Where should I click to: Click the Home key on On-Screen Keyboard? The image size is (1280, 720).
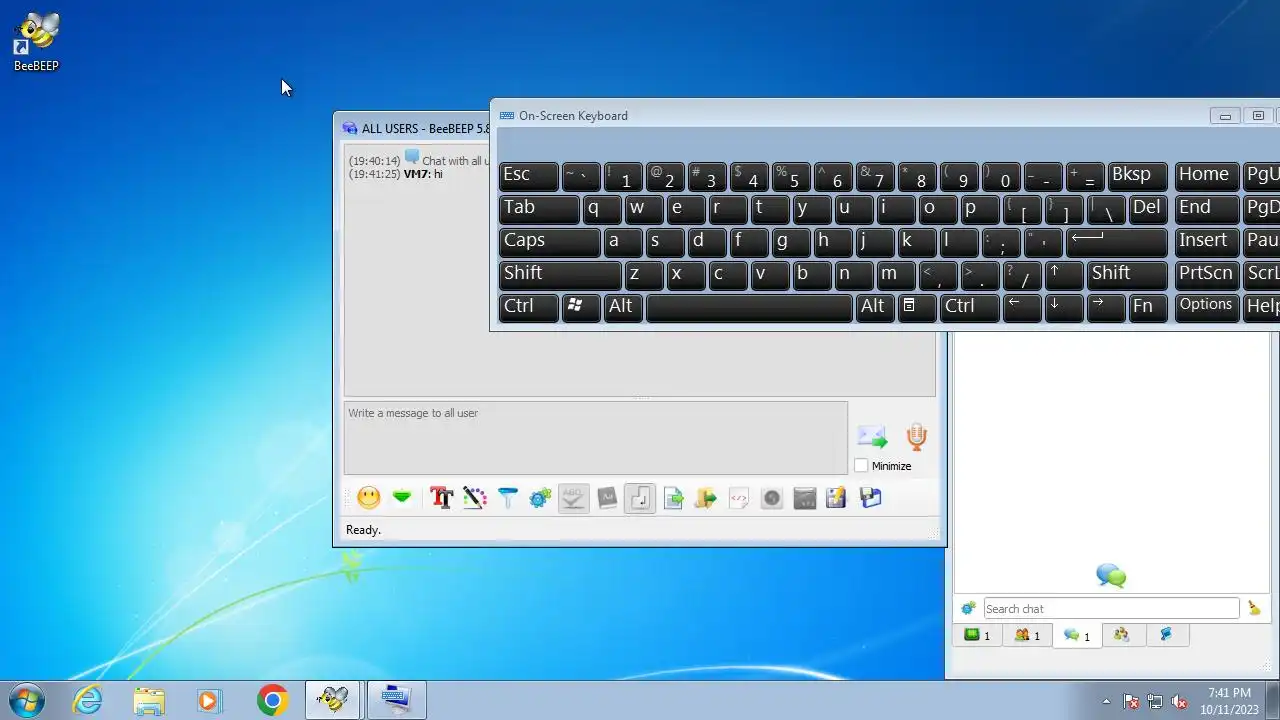pyautogui.click(x=1207, y=176)
